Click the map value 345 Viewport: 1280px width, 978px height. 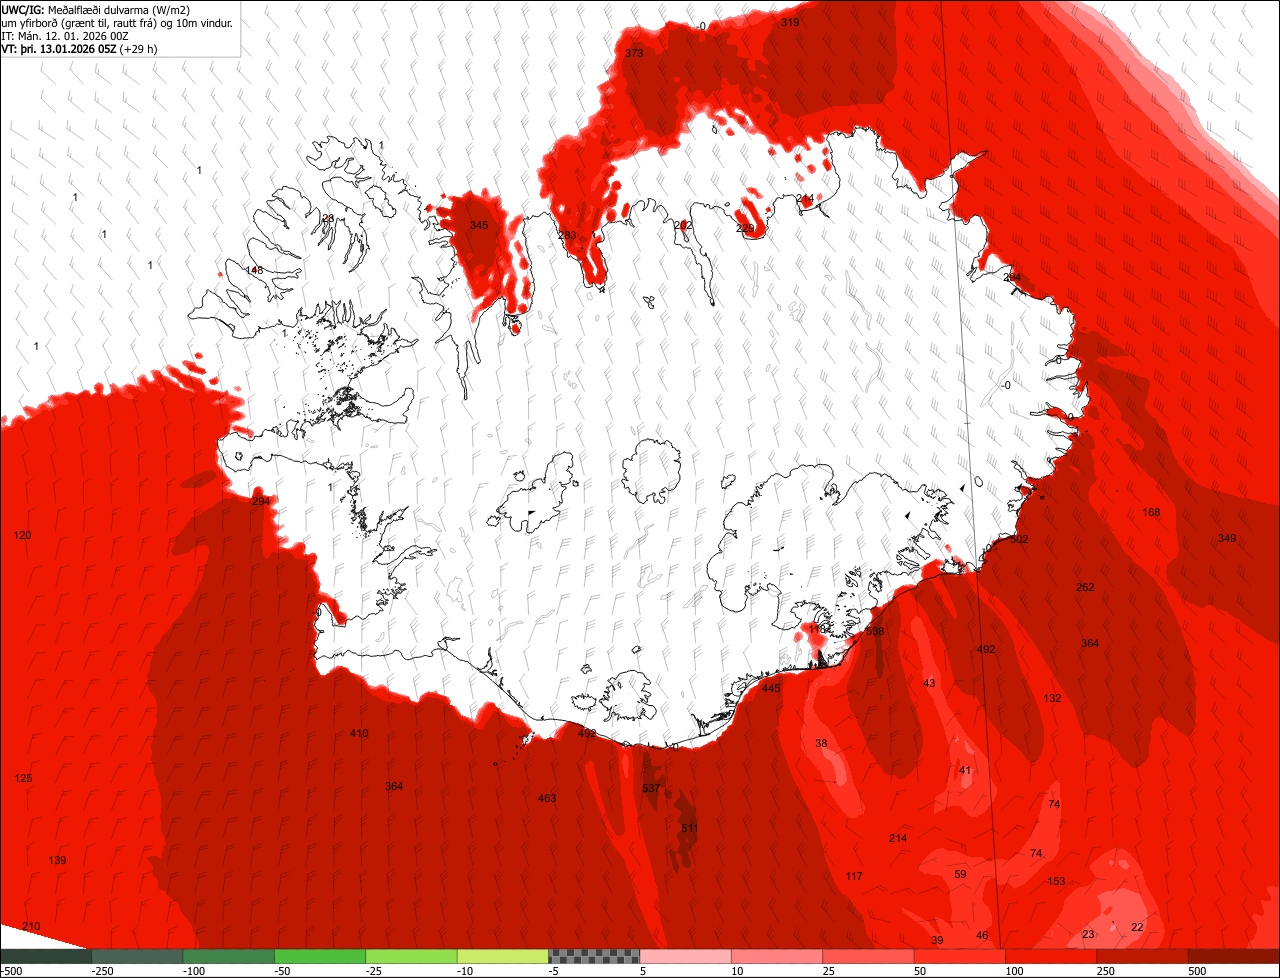point(479,225)
